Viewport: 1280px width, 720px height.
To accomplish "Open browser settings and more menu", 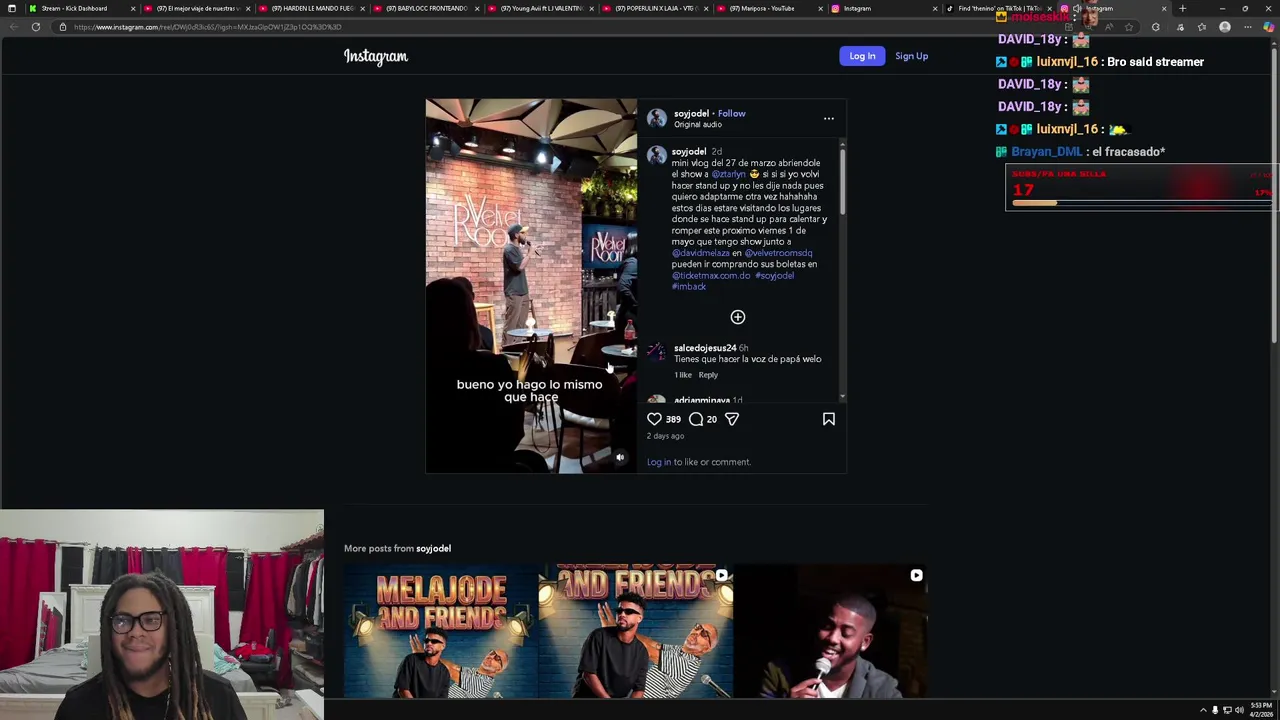I will point(1247,27).
